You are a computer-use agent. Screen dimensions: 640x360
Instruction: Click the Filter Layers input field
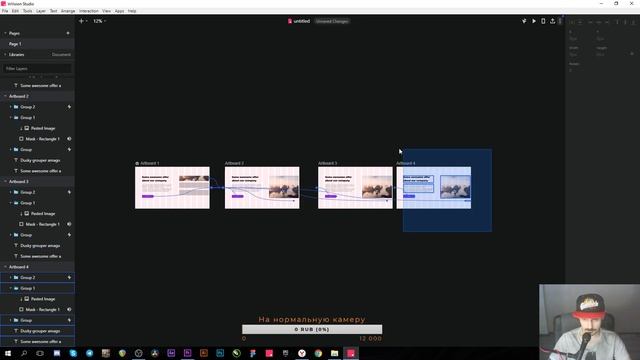pyautogui.click(x=37, y=69)
